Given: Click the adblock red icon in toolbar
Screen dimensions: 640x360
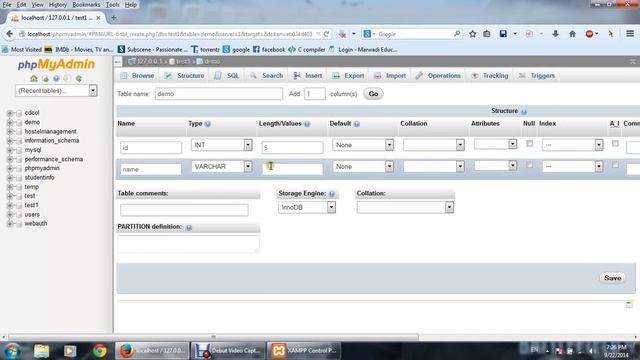Looking at the screenshot, I should click(589, 34).
